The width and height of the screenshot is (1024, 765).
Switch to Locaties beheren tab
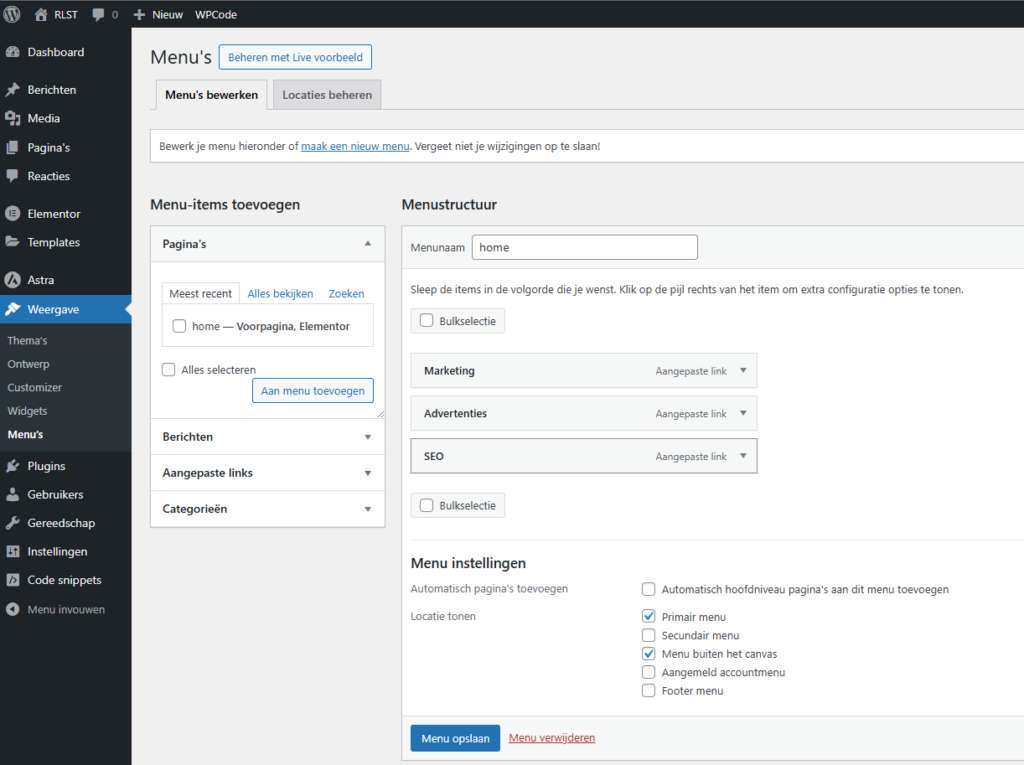(327, 95)
